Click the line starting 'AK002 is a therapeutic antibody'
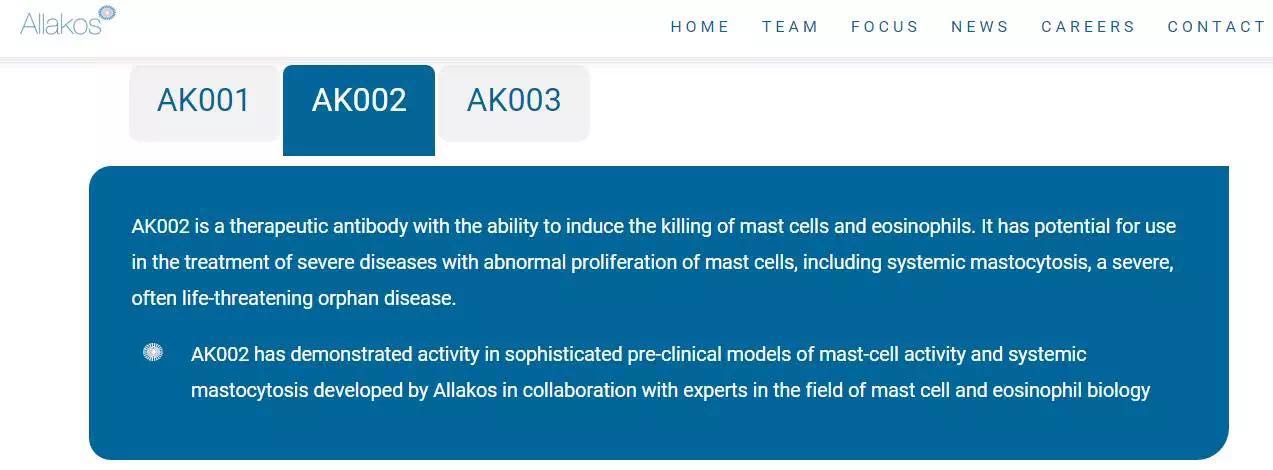 coord(654,226)
